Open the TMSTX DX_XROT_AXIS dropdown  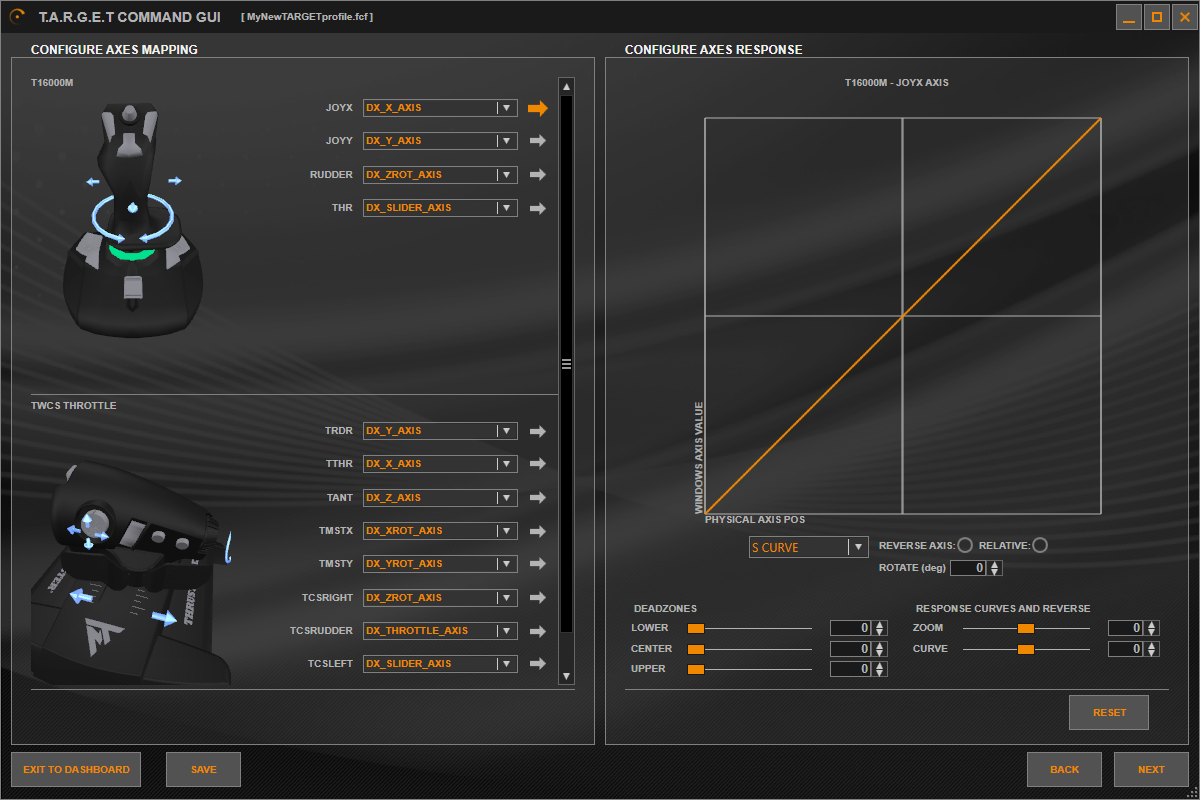440,531
